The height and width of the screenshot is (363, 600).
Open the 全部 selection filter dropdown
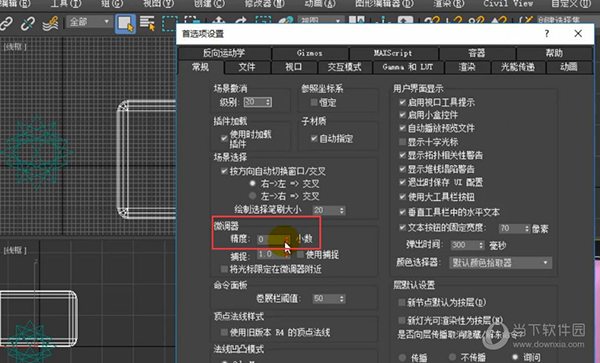[x=89, y=22]
